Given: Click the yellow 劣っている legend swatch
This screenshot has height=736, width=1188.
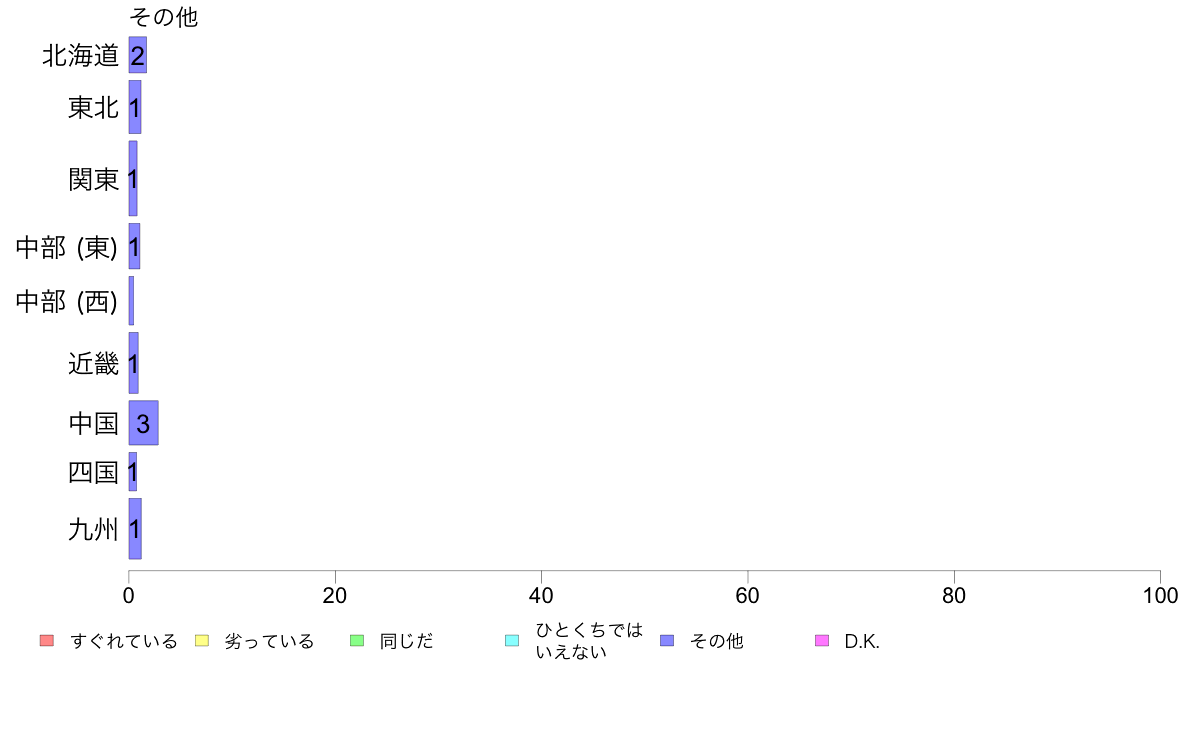Looking at the screenshot, I should coord(202,640).
